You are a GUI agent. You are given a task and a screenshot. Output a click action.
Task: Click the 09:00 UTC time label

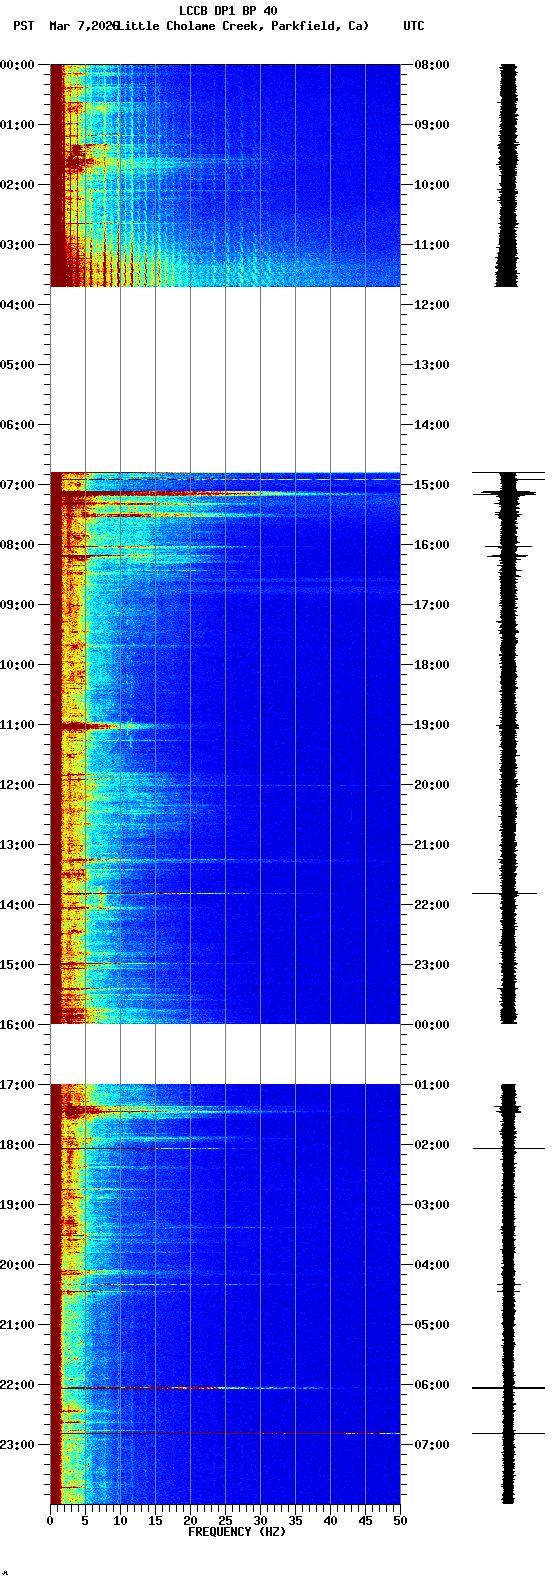click(433, 125)
